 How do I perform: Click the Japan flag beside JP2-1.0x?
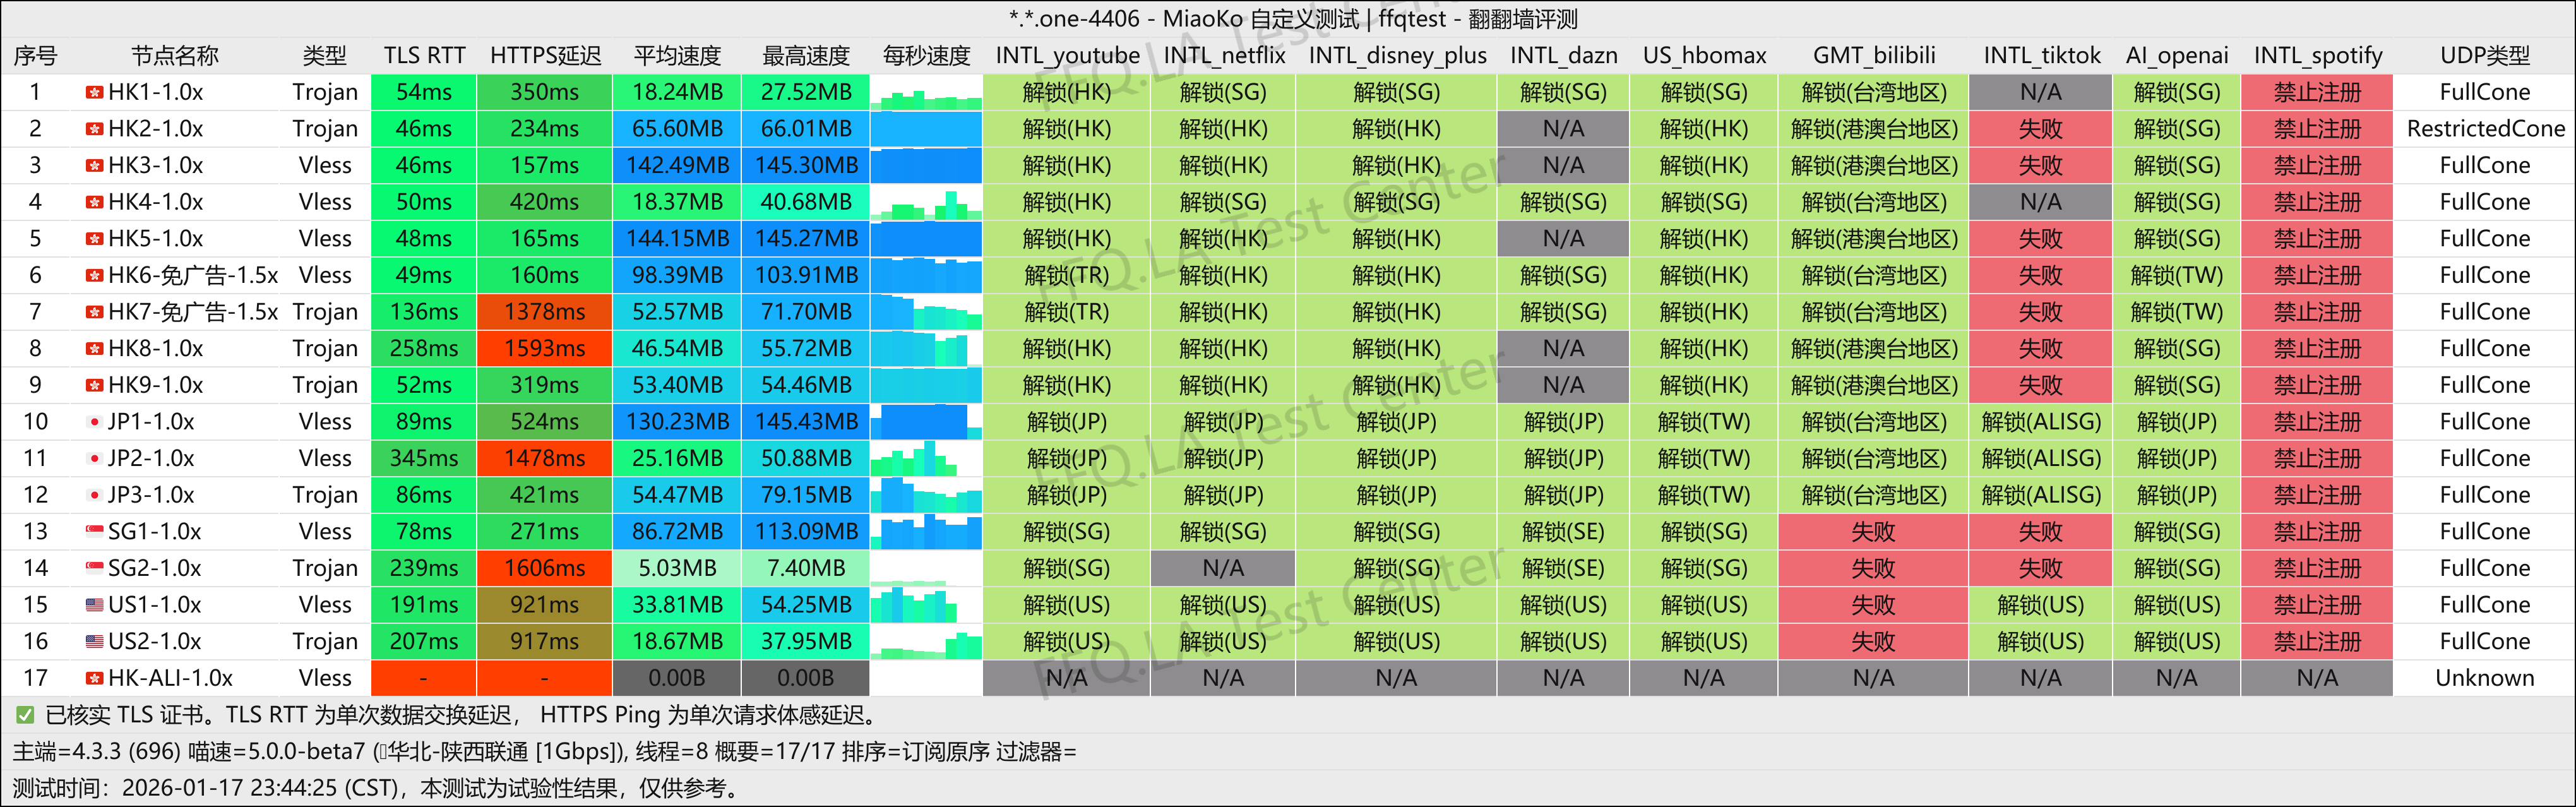coord(94,458)
